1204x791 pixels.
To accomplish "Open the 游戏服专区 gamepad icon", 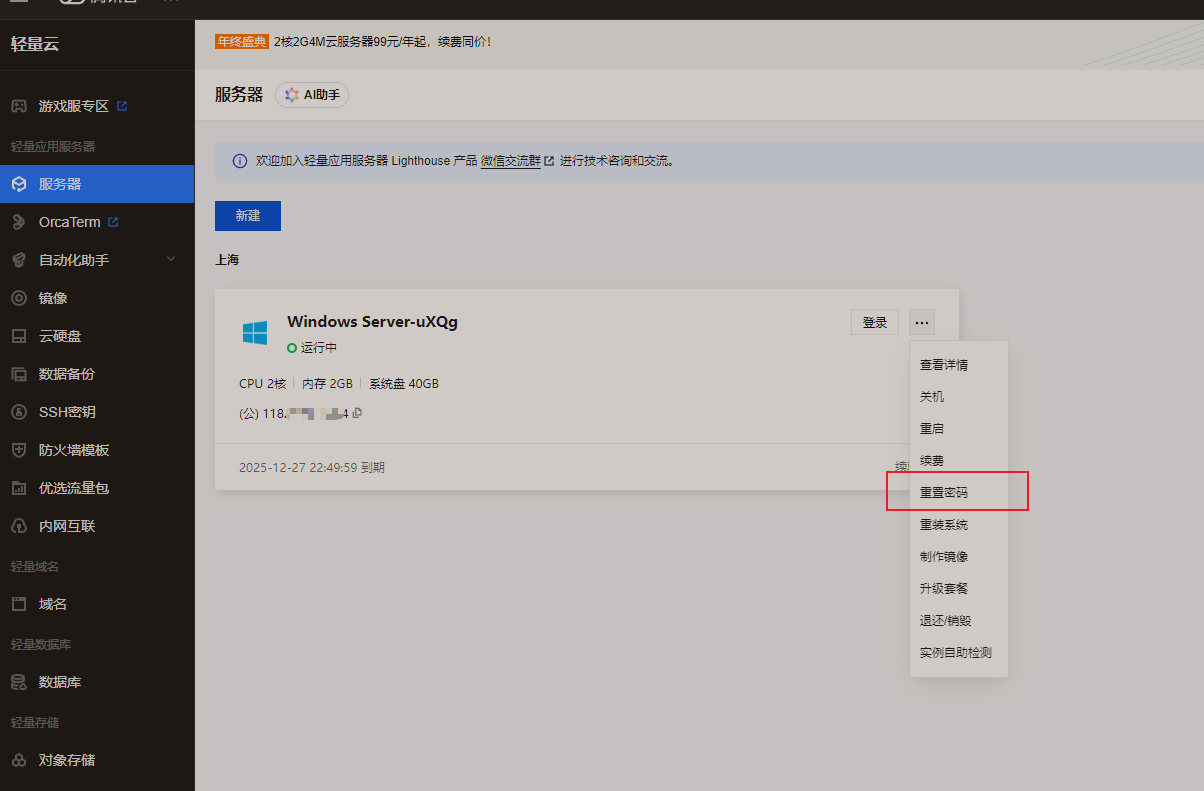I will click(18, 106).
